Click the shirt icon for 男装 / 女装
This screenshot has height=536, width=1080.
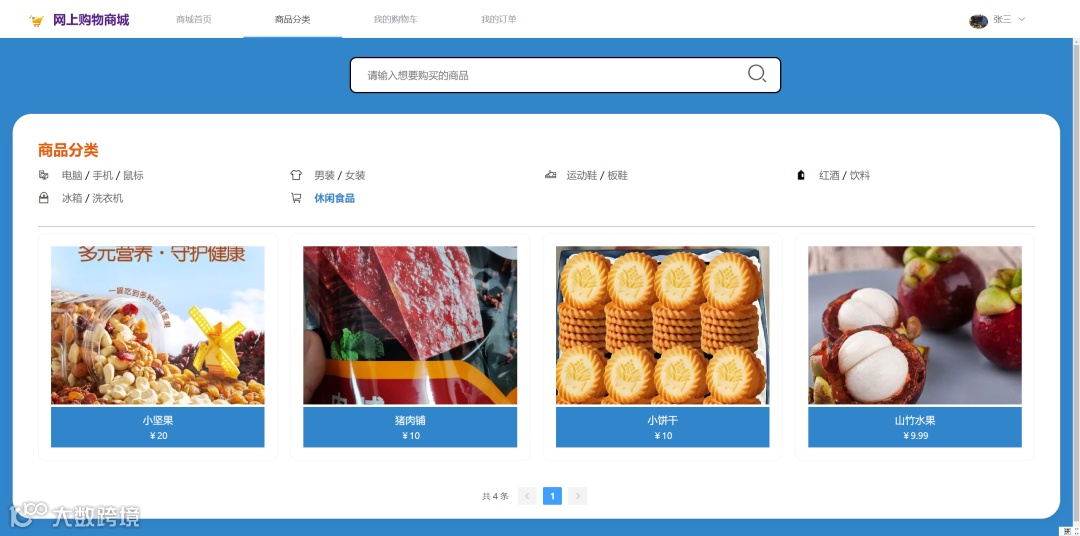(x=296, y=175)
